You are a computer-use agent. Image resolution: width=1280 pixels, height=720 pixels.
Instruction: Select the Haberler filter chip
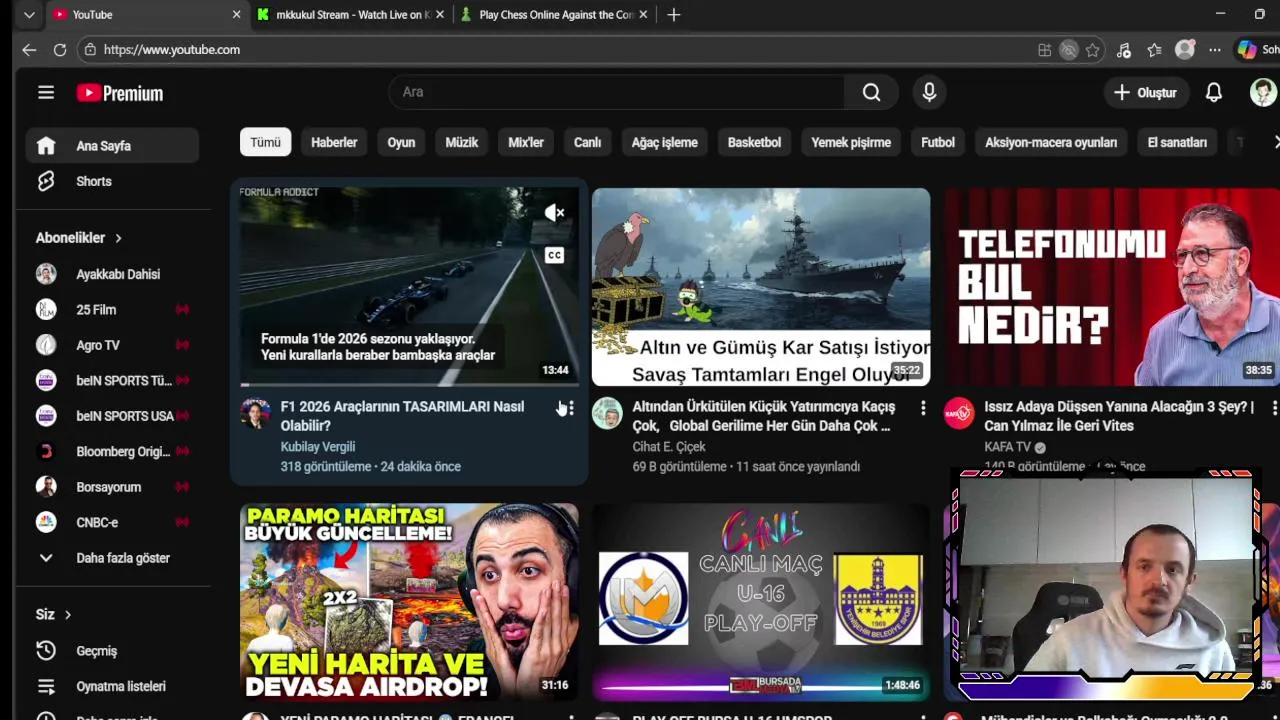pos(334,142)
